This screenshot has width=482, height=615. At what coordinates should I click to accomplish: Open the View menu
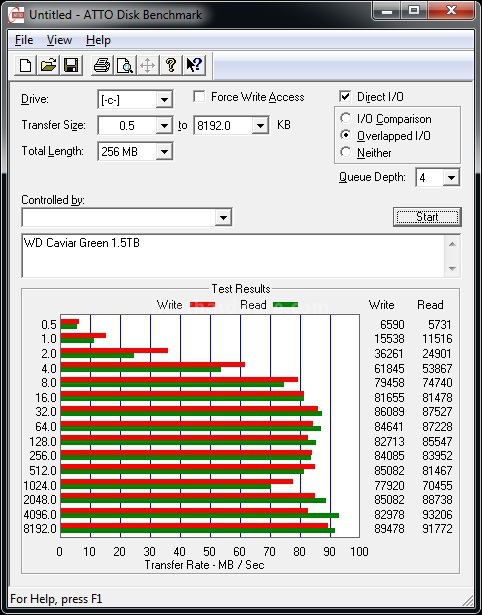coord(59,40)
